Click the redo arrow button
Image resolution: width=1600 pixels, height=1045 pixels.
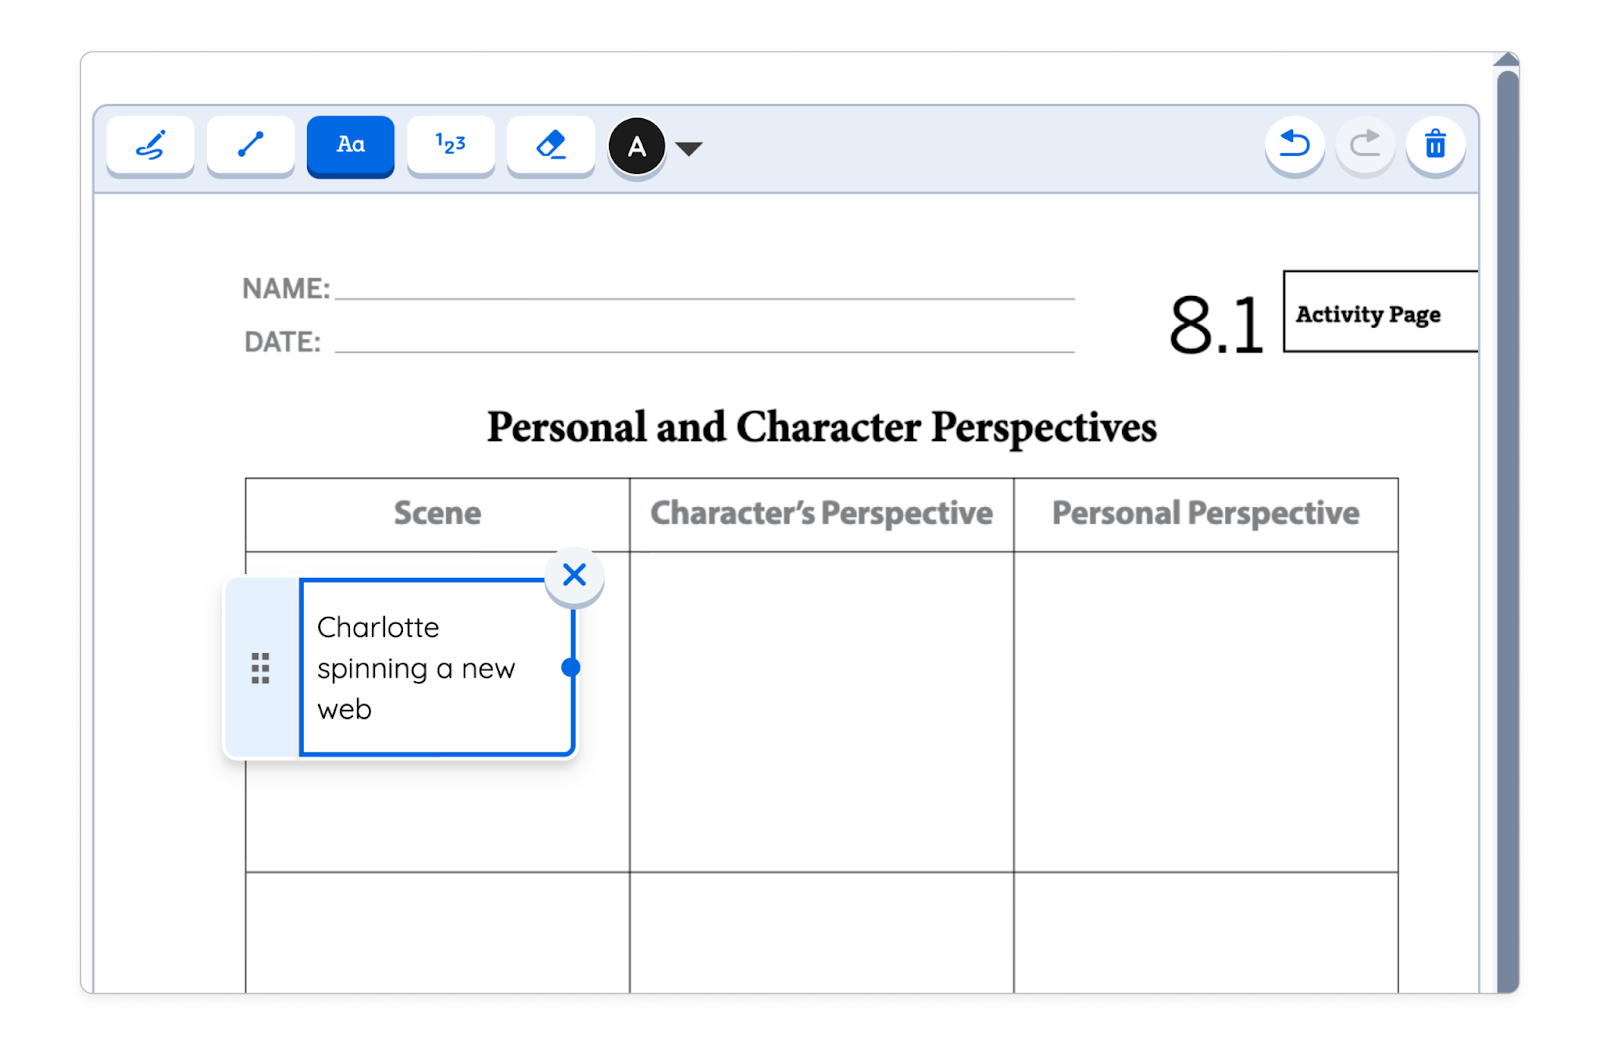(1364, 145)
